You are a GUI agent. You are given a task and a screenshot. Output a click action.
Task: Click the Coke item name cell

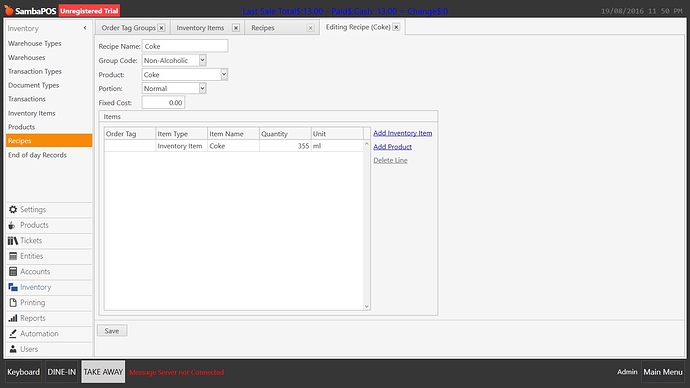point(233,146)
